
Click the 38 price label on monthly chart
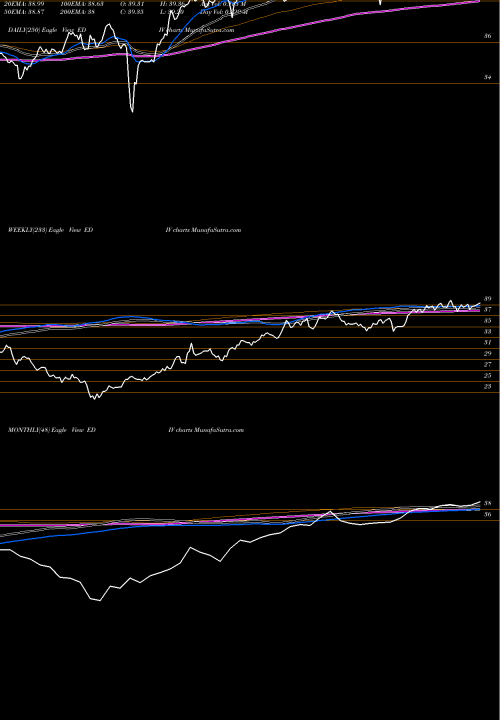click(x=488, y=503)
